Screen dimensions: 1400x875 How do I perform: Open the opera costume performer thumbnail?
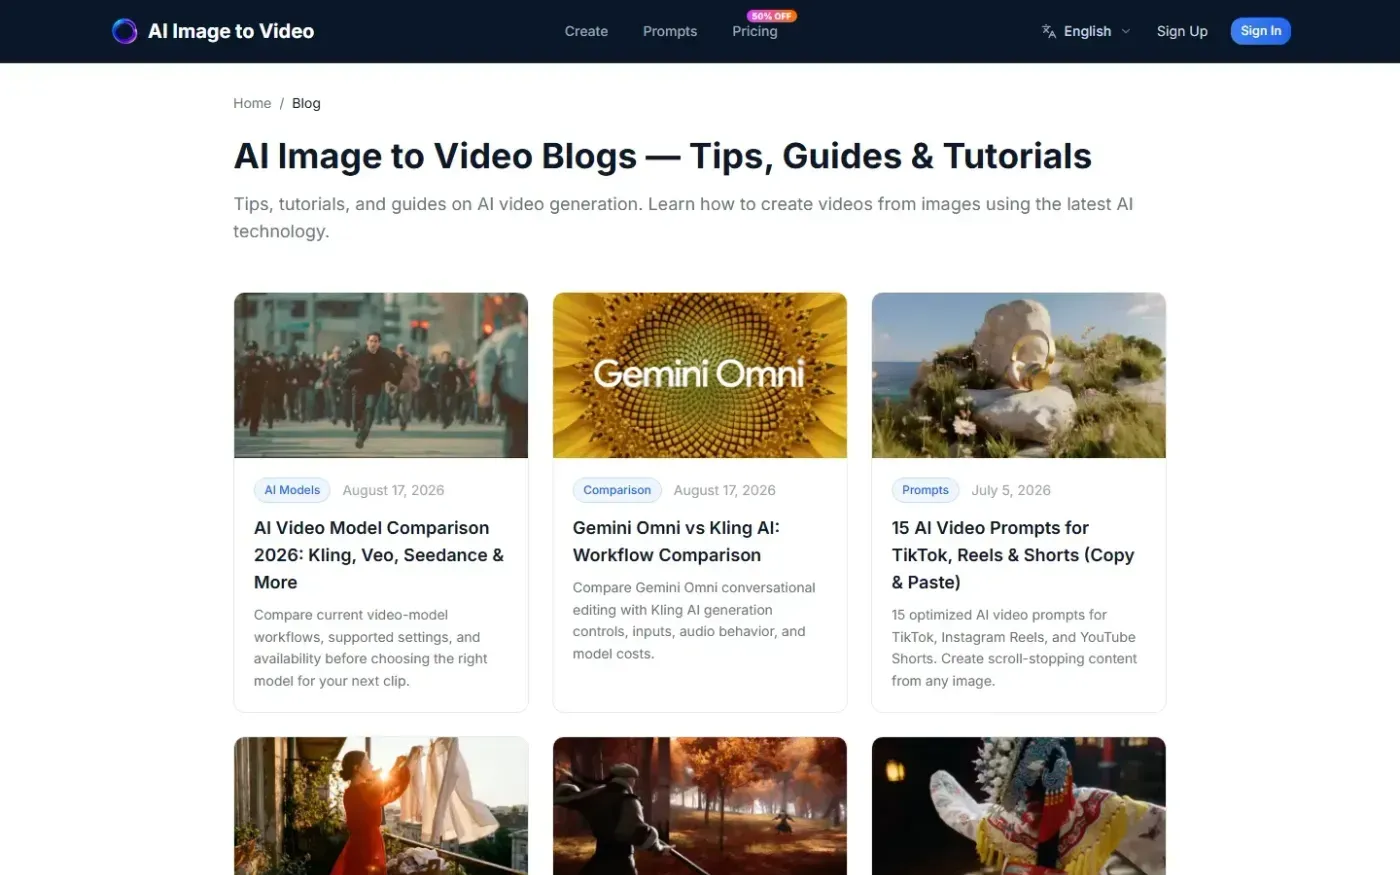pos(1019,806)
